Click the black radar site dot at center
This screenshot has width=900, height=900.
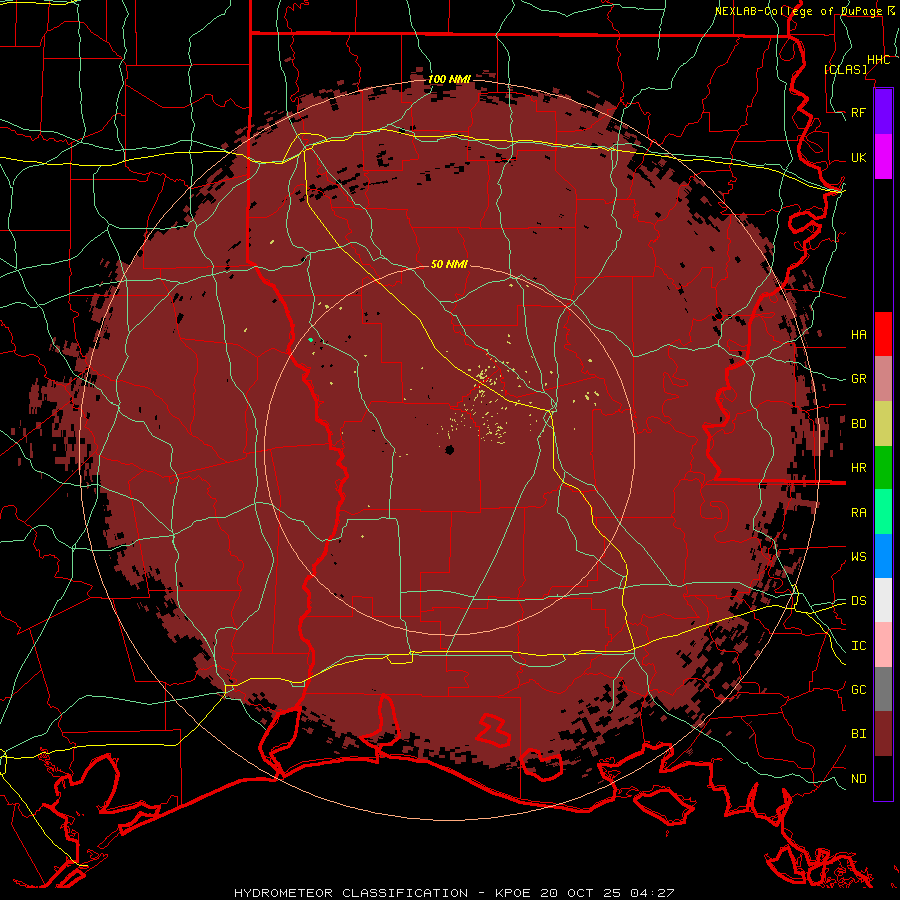449,450
